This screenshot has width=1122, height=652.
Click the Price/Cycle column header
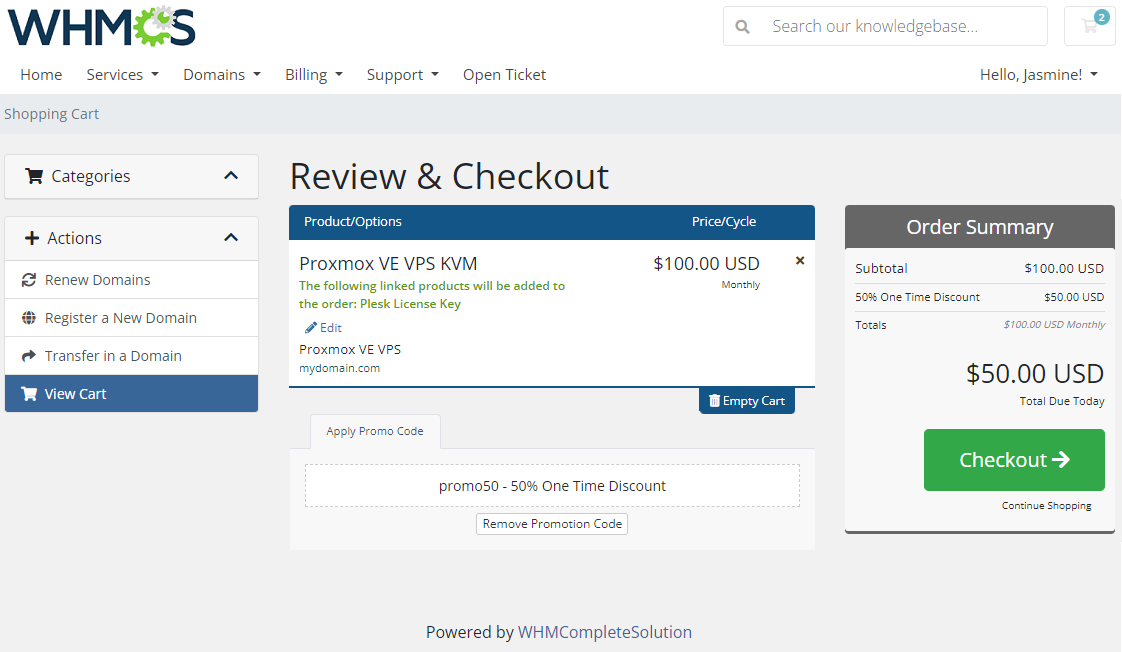click(723, 222)
